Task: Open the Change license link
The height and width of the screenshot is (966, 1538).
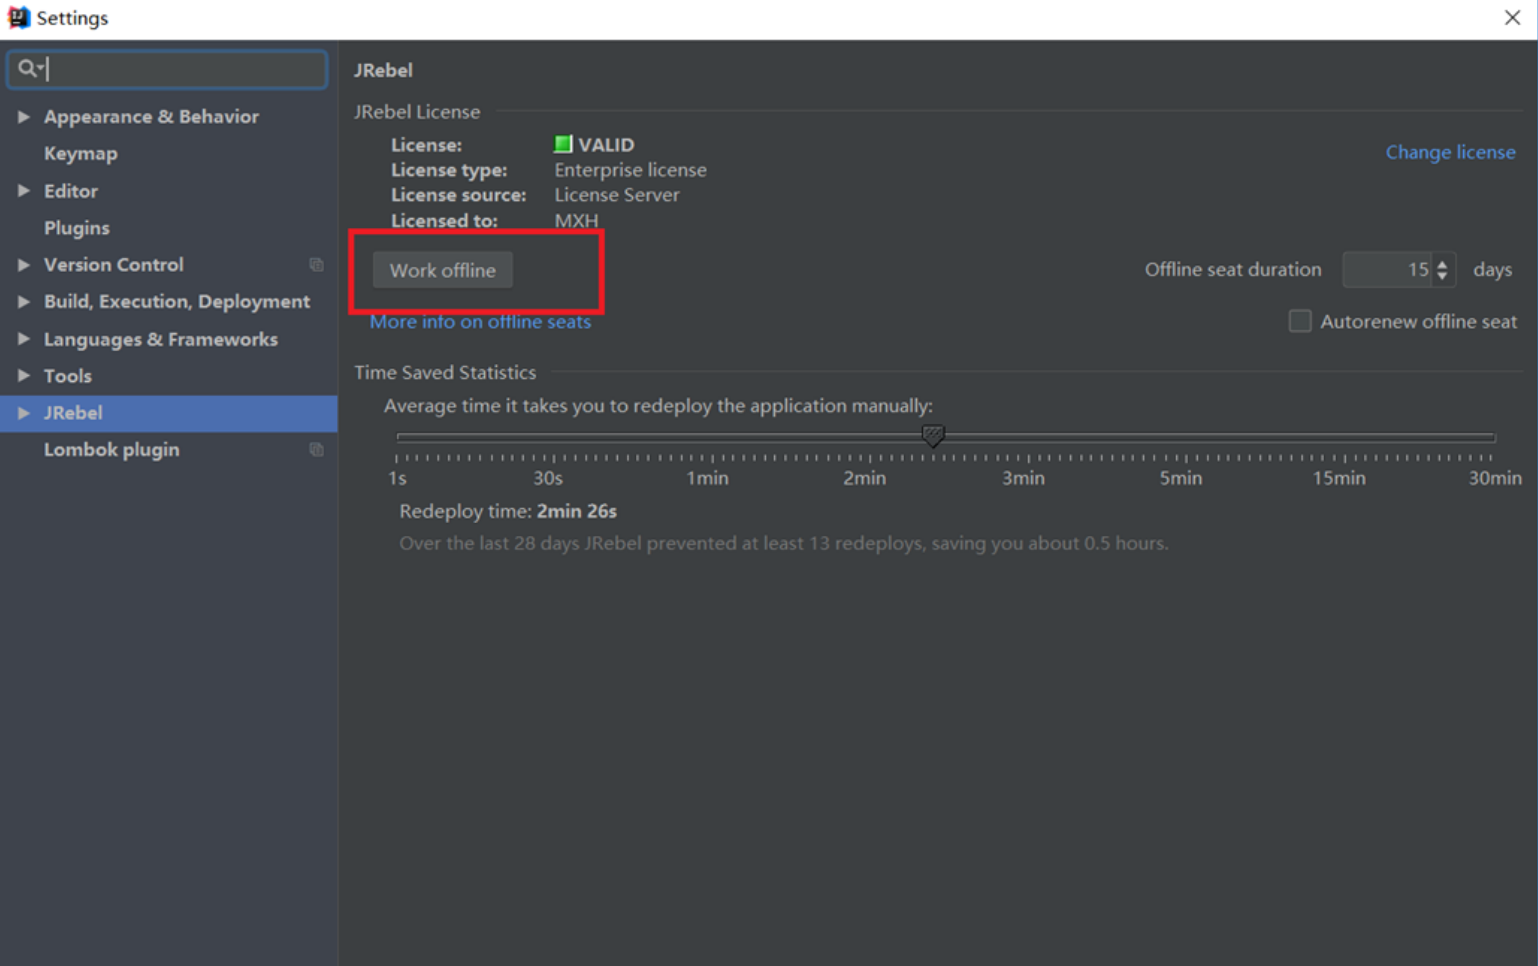Action: click(1450, 152)
